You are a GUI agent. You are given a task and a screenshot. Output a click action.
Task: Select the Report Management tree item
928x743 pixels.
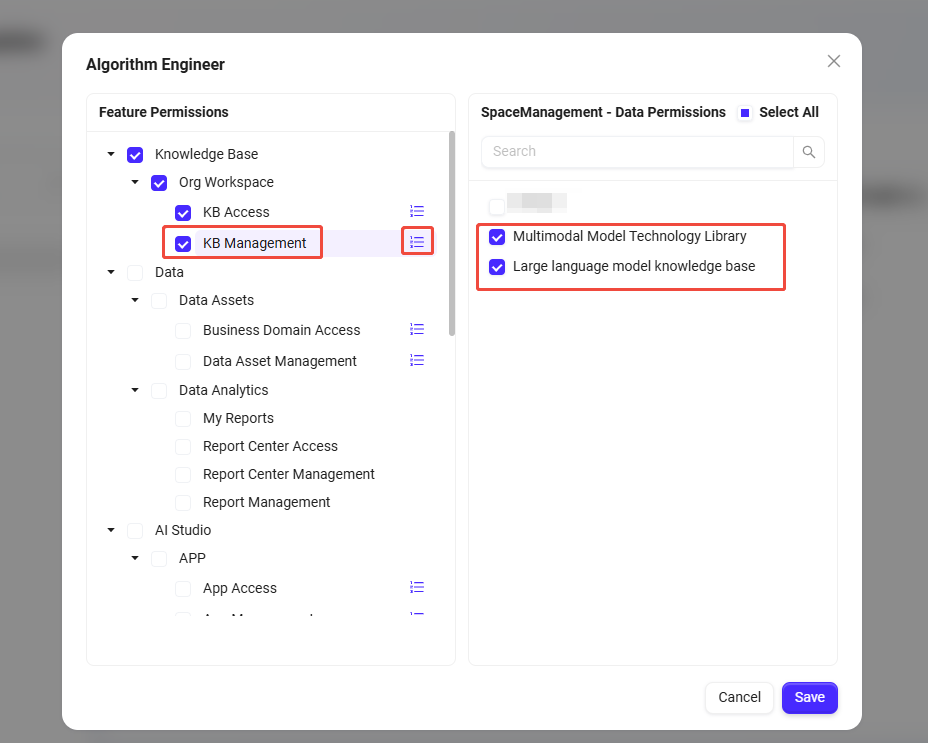(183, 502)
